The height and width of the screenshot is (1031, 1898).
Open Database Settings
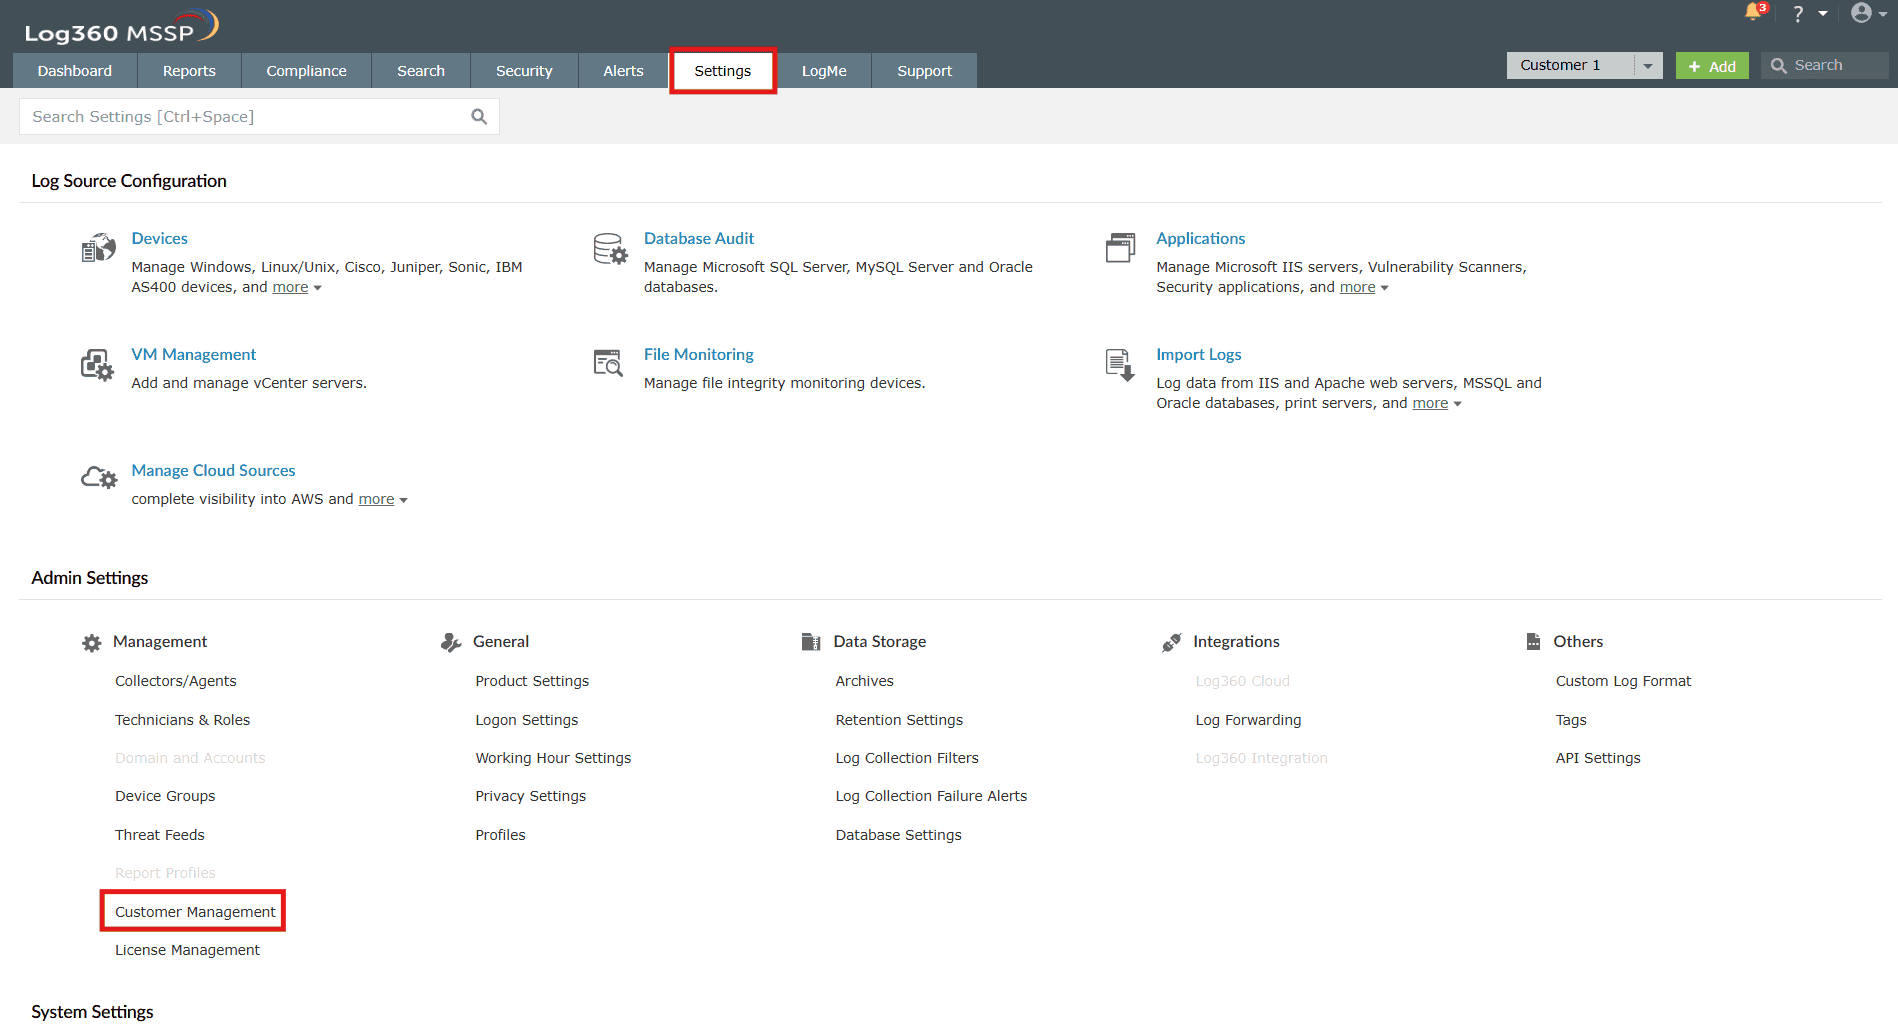[898, 835]
